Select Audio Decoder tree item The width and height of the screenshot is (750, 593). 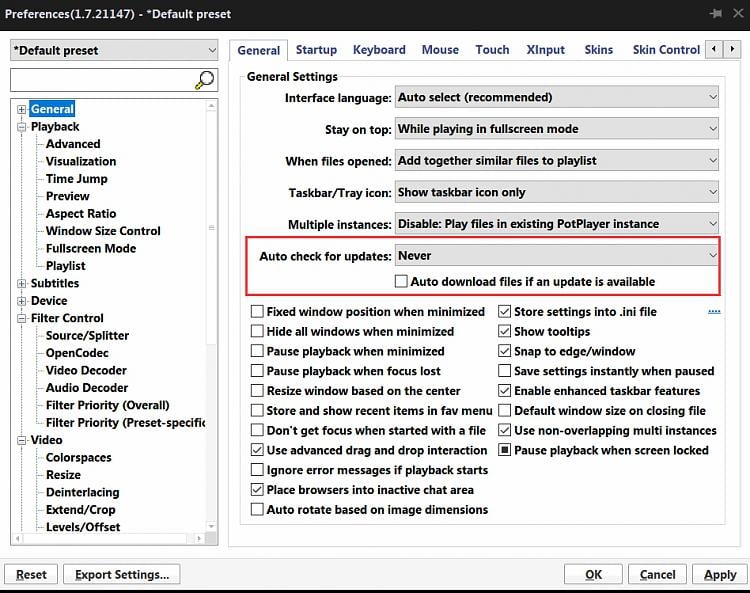point(87,388)
